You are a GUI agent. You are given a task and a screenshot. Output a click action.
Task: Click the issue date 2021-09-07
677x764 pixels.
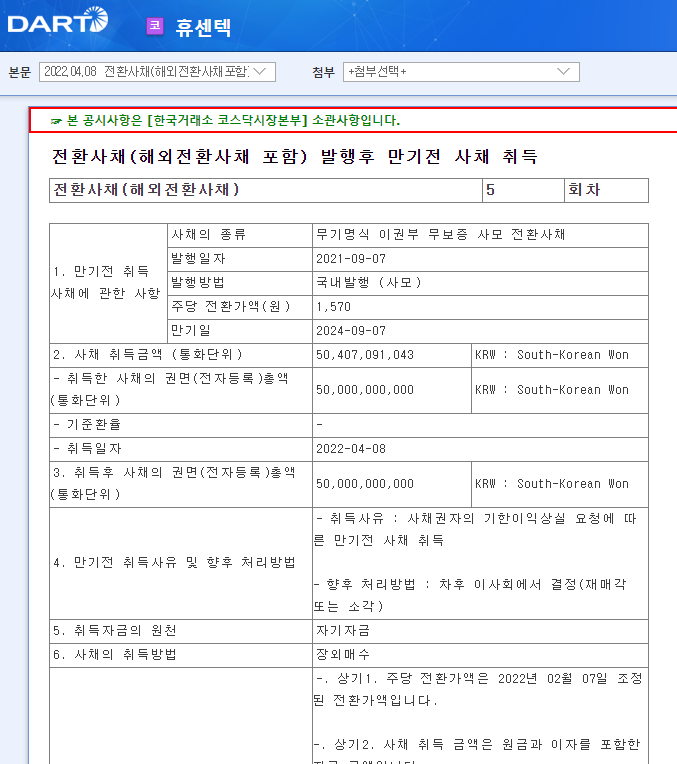coord(351,259)
